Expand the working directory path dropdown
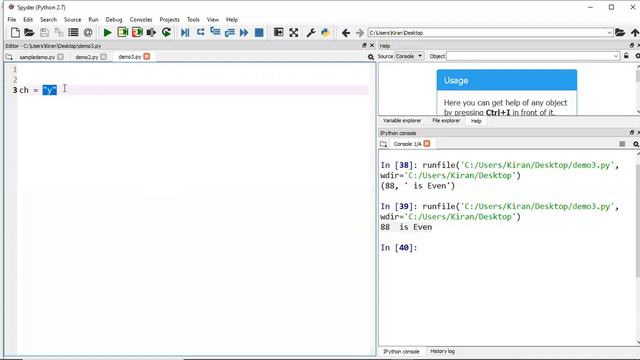640x360 pixels. 609,33
